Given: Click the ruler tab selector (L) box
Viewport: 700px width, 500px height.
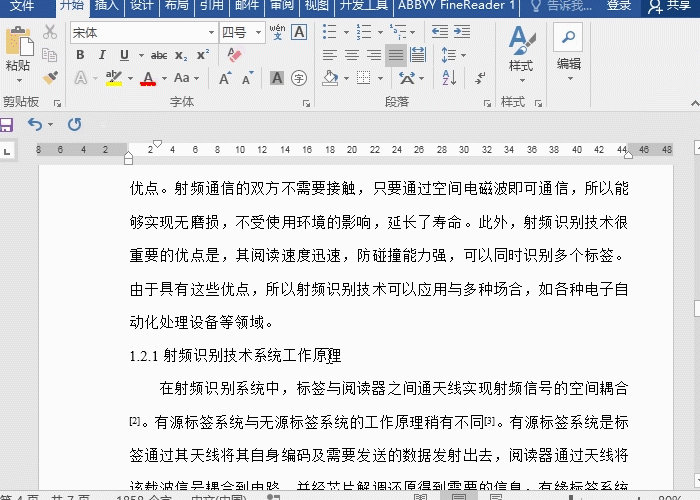Looking at the screenshot, I should click(7, 152).
